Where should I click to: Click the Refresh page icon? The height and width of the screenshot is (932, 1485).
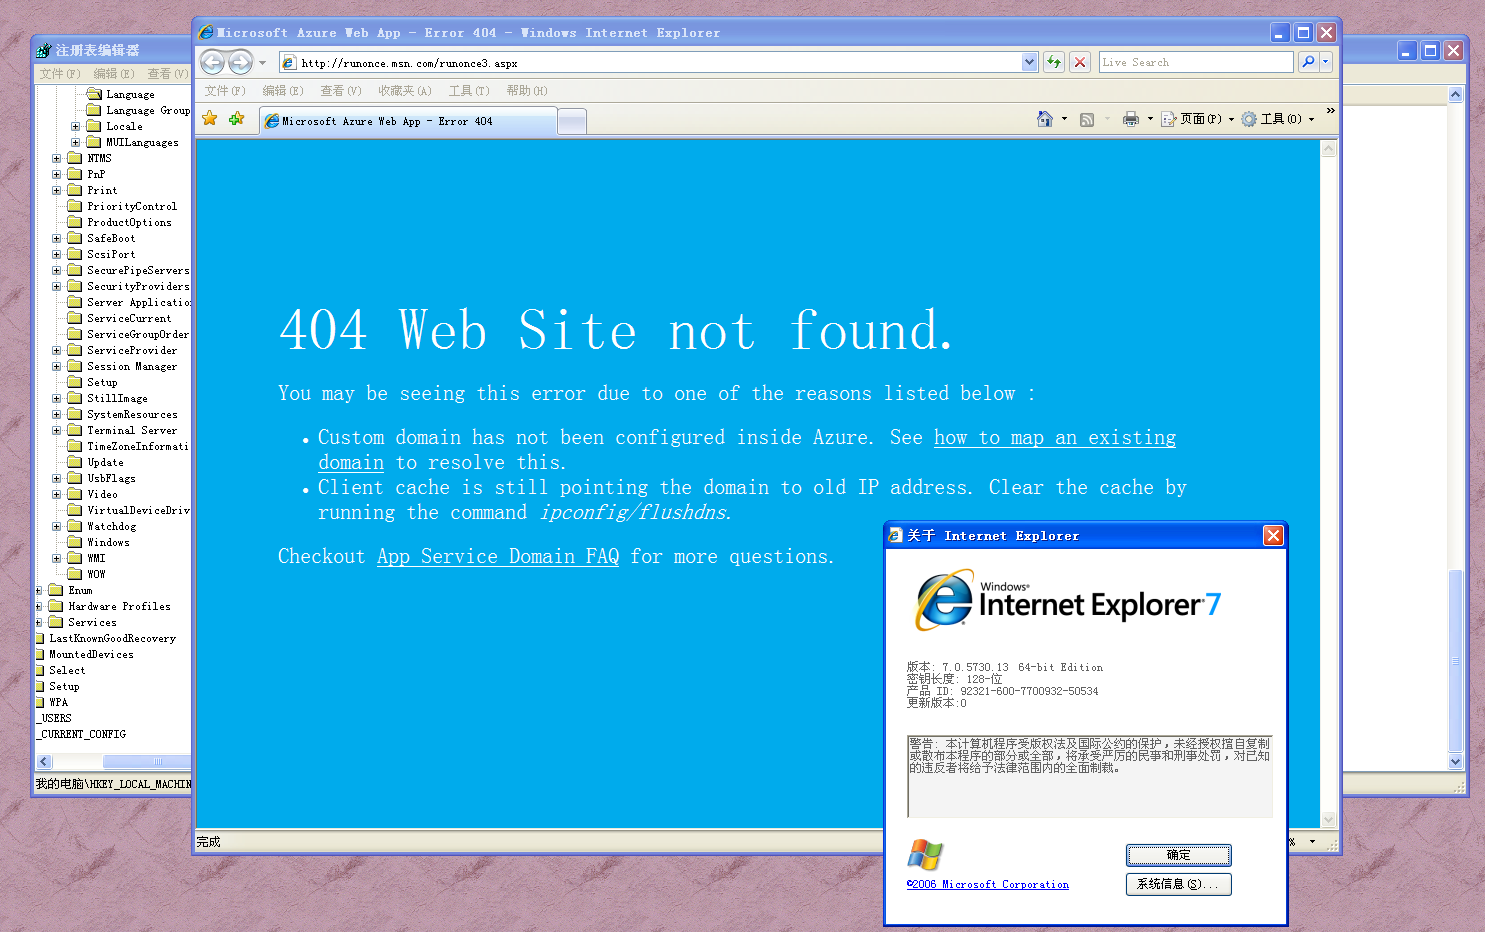pos(1054,62)
